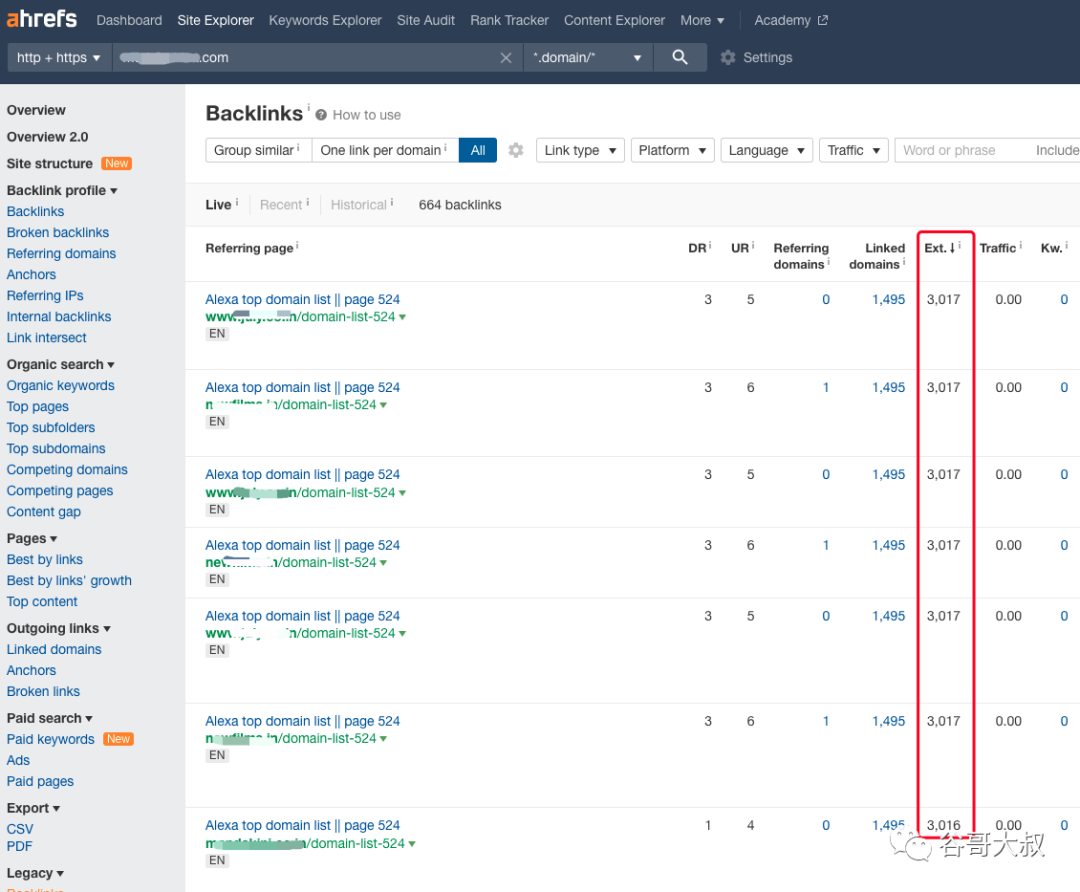The image size is (1080, 892).
Task: Open the Platform filter
Action: (672, 150)
